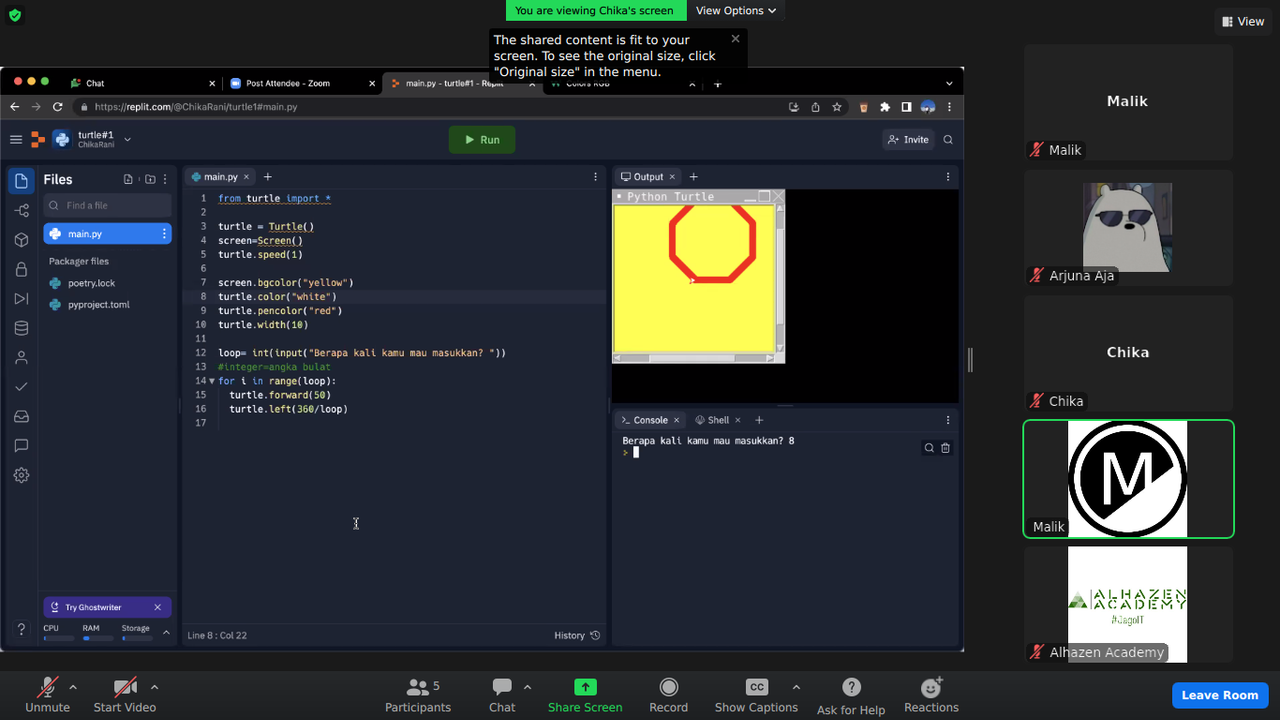Open the View Options dropdown
Viewport: 1280px width, 720px height.
(736, 10)
